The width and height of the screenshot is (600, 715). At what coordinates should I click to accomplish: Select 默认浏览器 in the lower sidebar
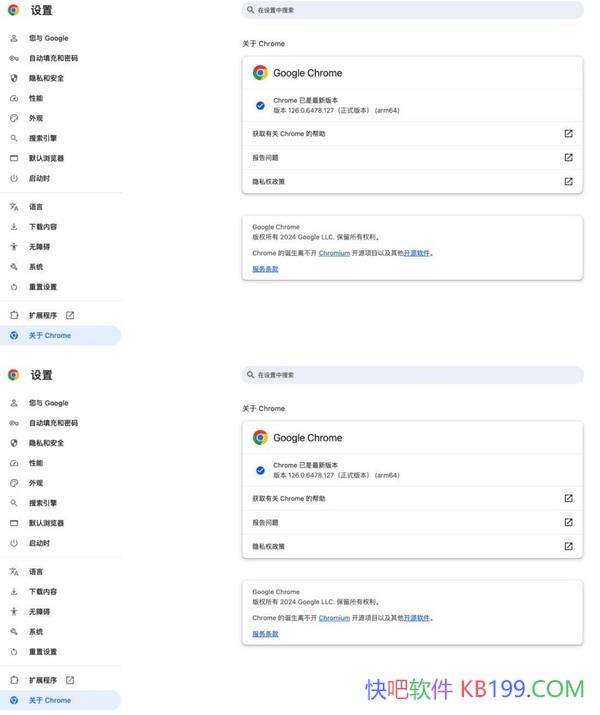(46, 523)
